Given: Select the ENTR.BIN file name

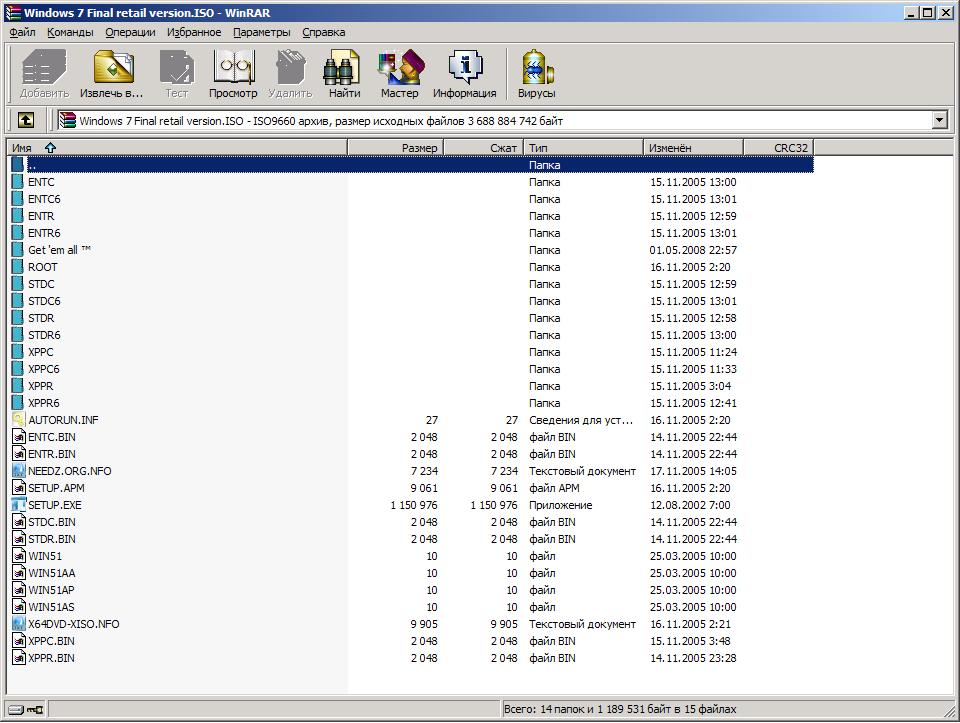Looking at the screenshot, I should pos(52,454).
